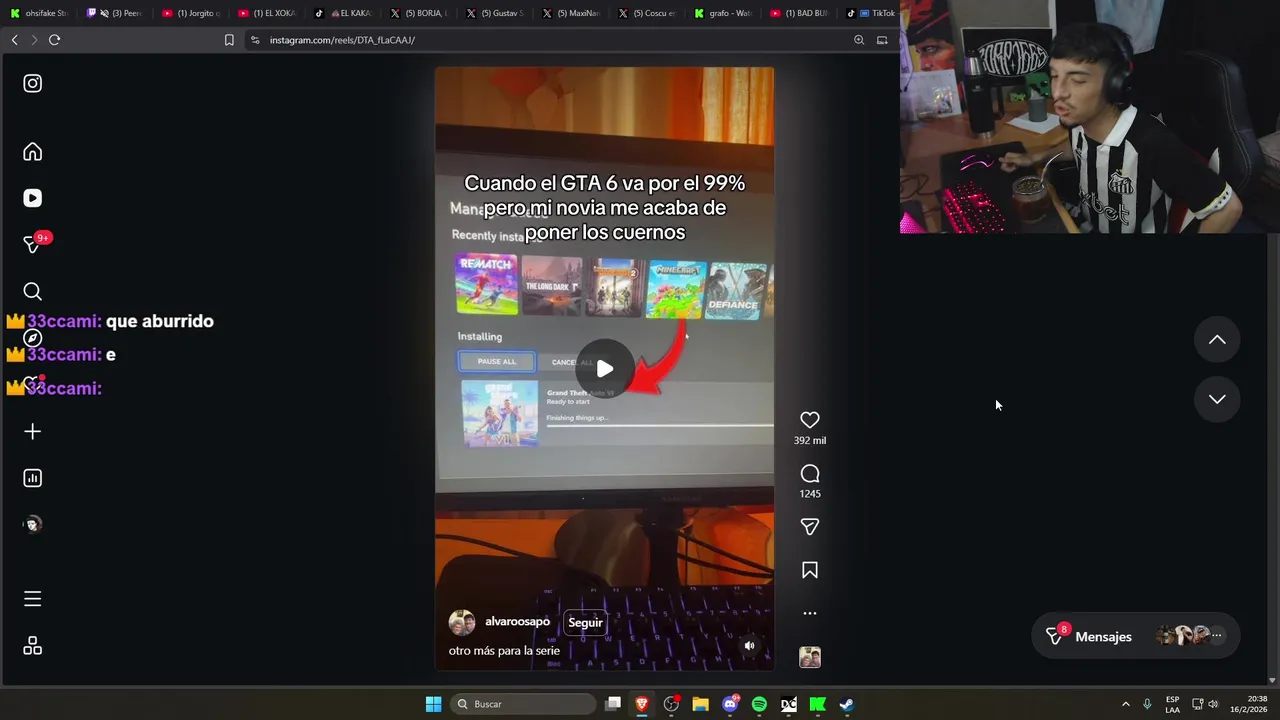Switch to the Coscu X tab

click(647, 13)
